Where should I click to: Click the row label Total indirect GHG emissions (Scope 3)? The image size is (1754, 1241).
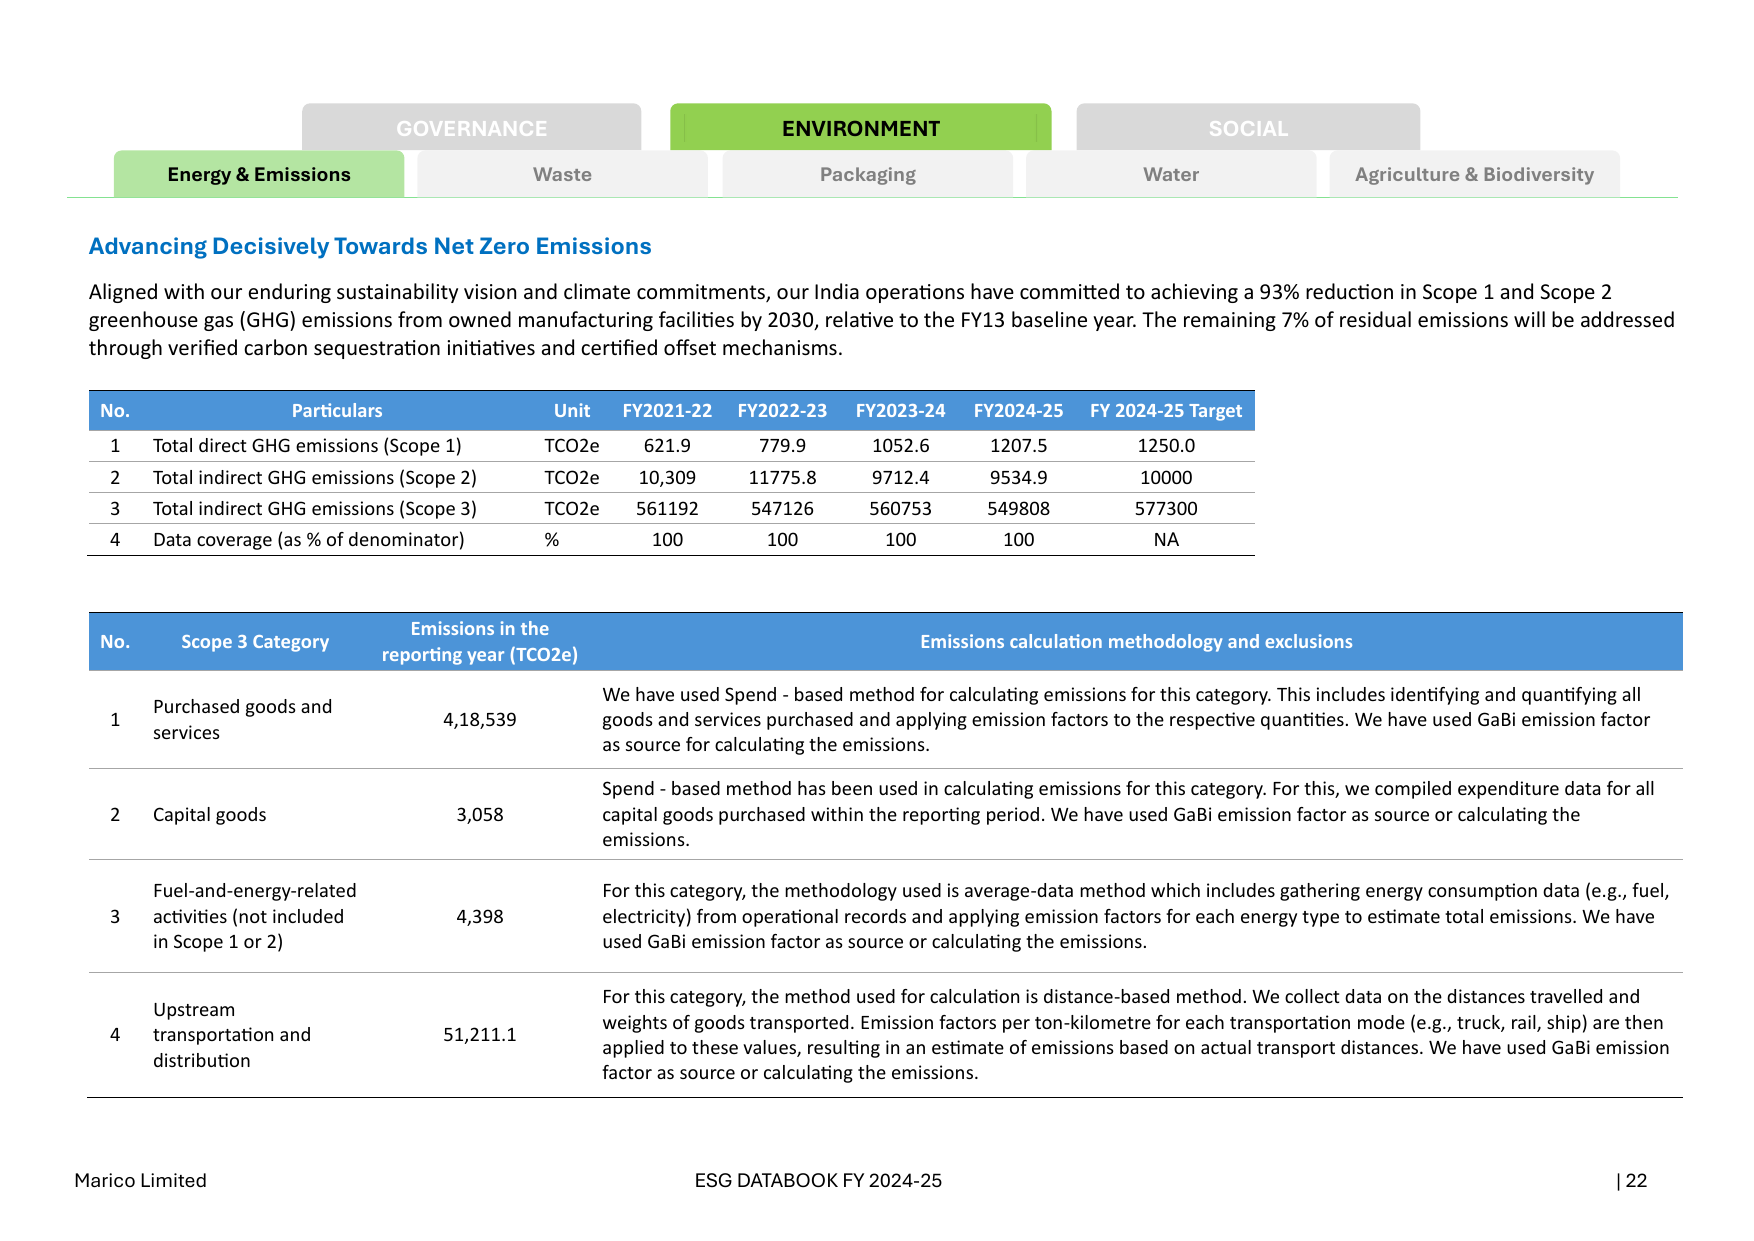315,509
